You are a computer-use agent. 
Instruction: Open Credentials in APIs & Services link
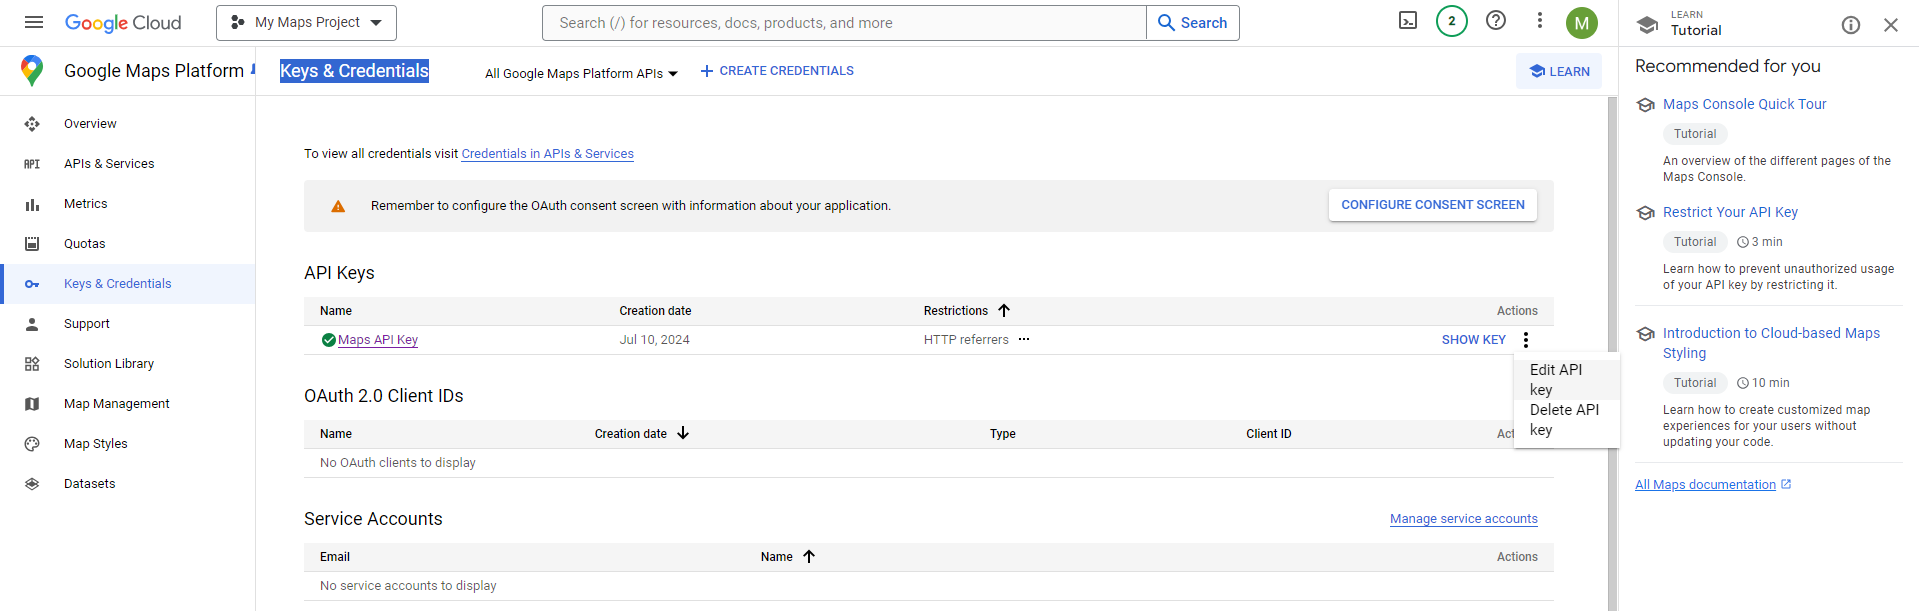547,154
